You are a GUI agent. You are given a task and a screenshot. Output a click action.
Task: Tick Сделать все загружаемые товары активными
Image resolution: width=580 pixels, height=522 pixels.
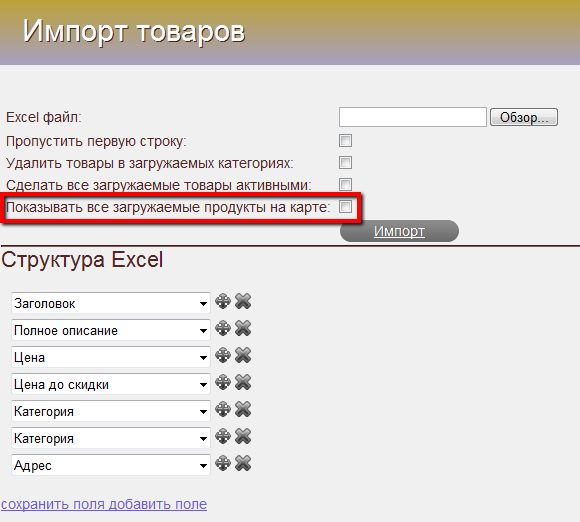(345, 184)
